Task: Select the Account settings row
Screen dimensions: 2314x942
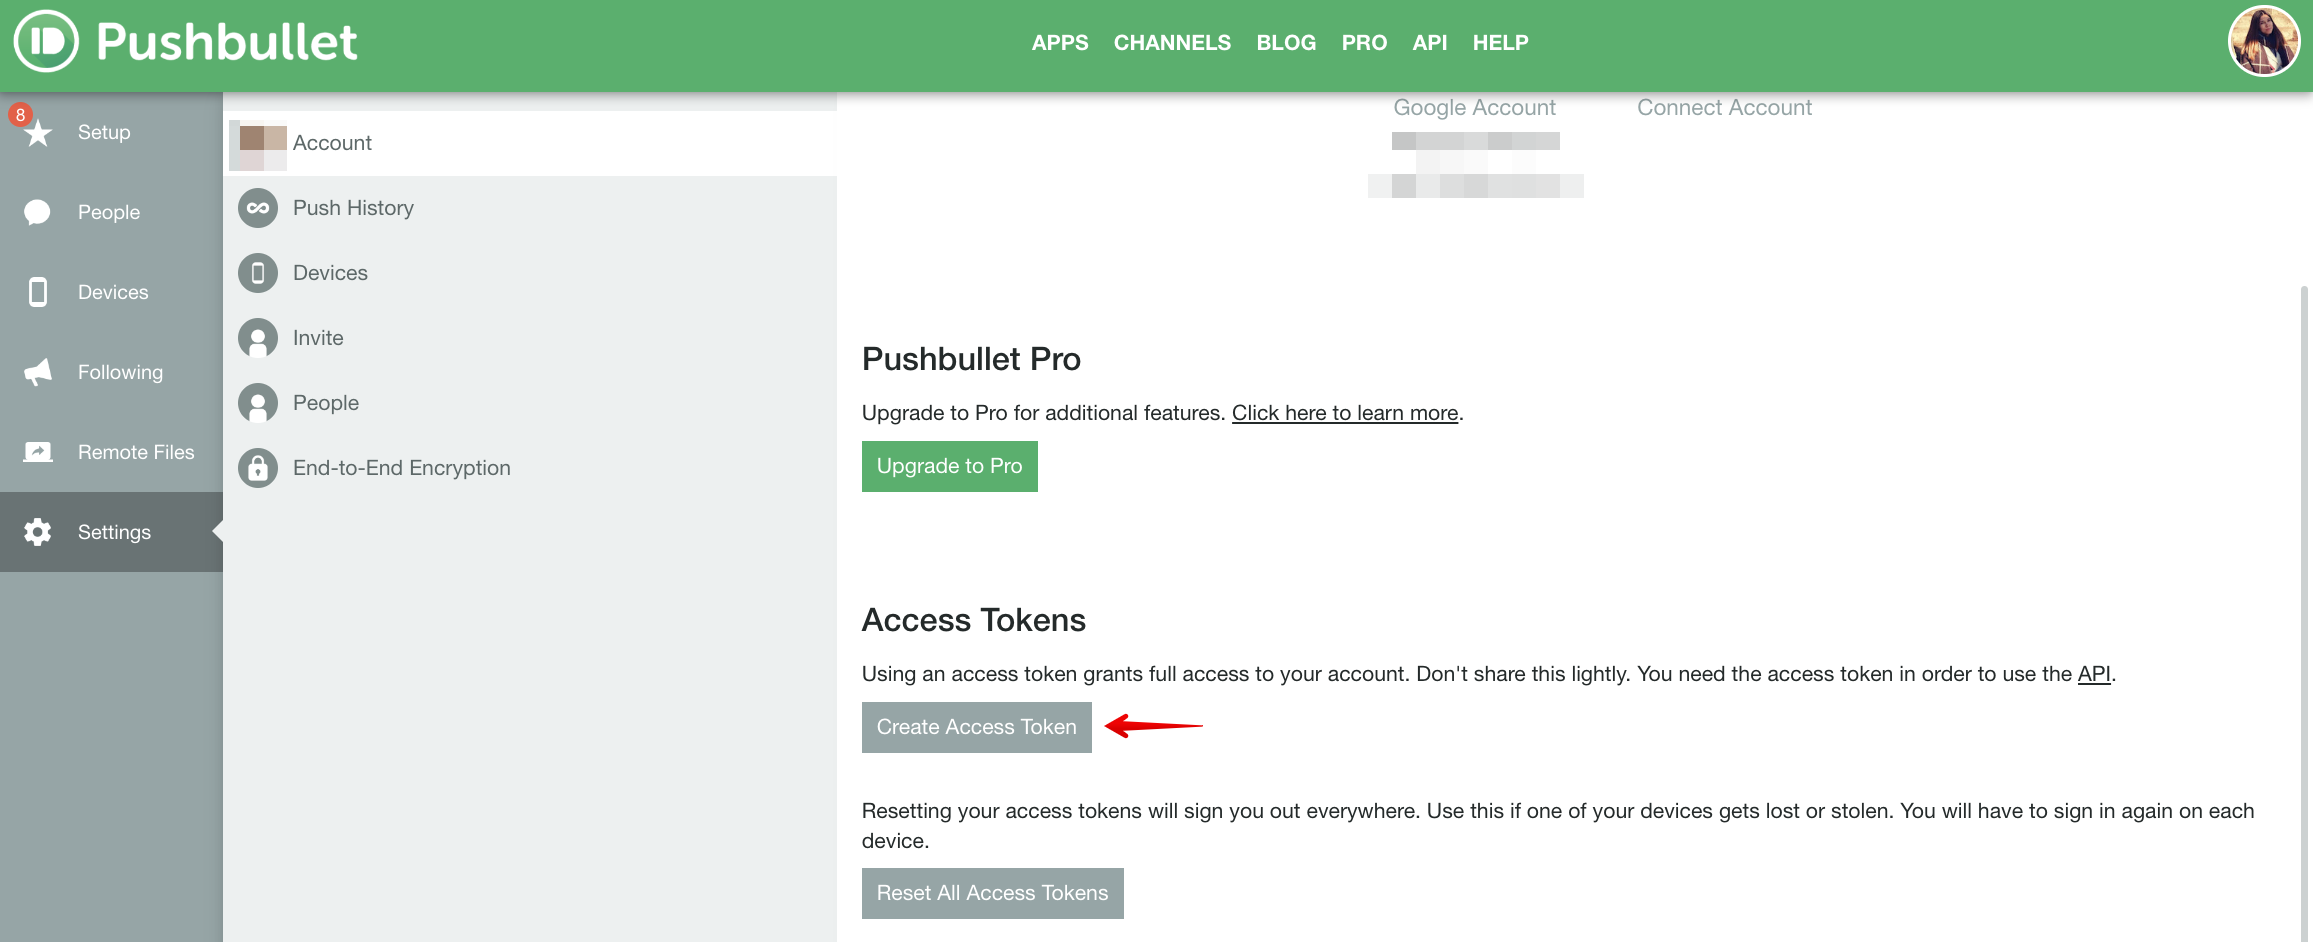Action: pyautogui.click(x=530, y=143)
